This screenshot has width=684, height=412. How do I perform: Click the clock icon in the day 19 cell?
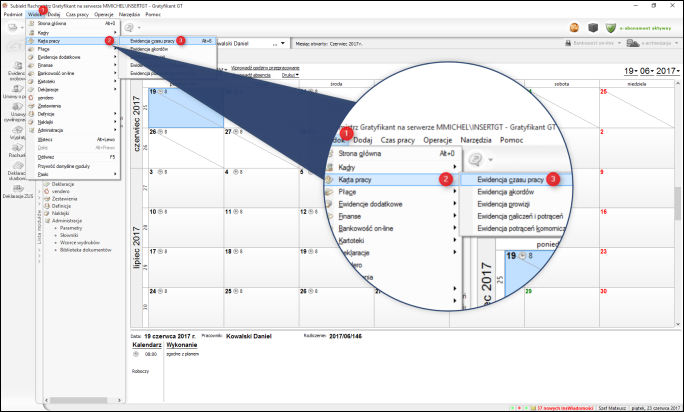coord(160,92)
